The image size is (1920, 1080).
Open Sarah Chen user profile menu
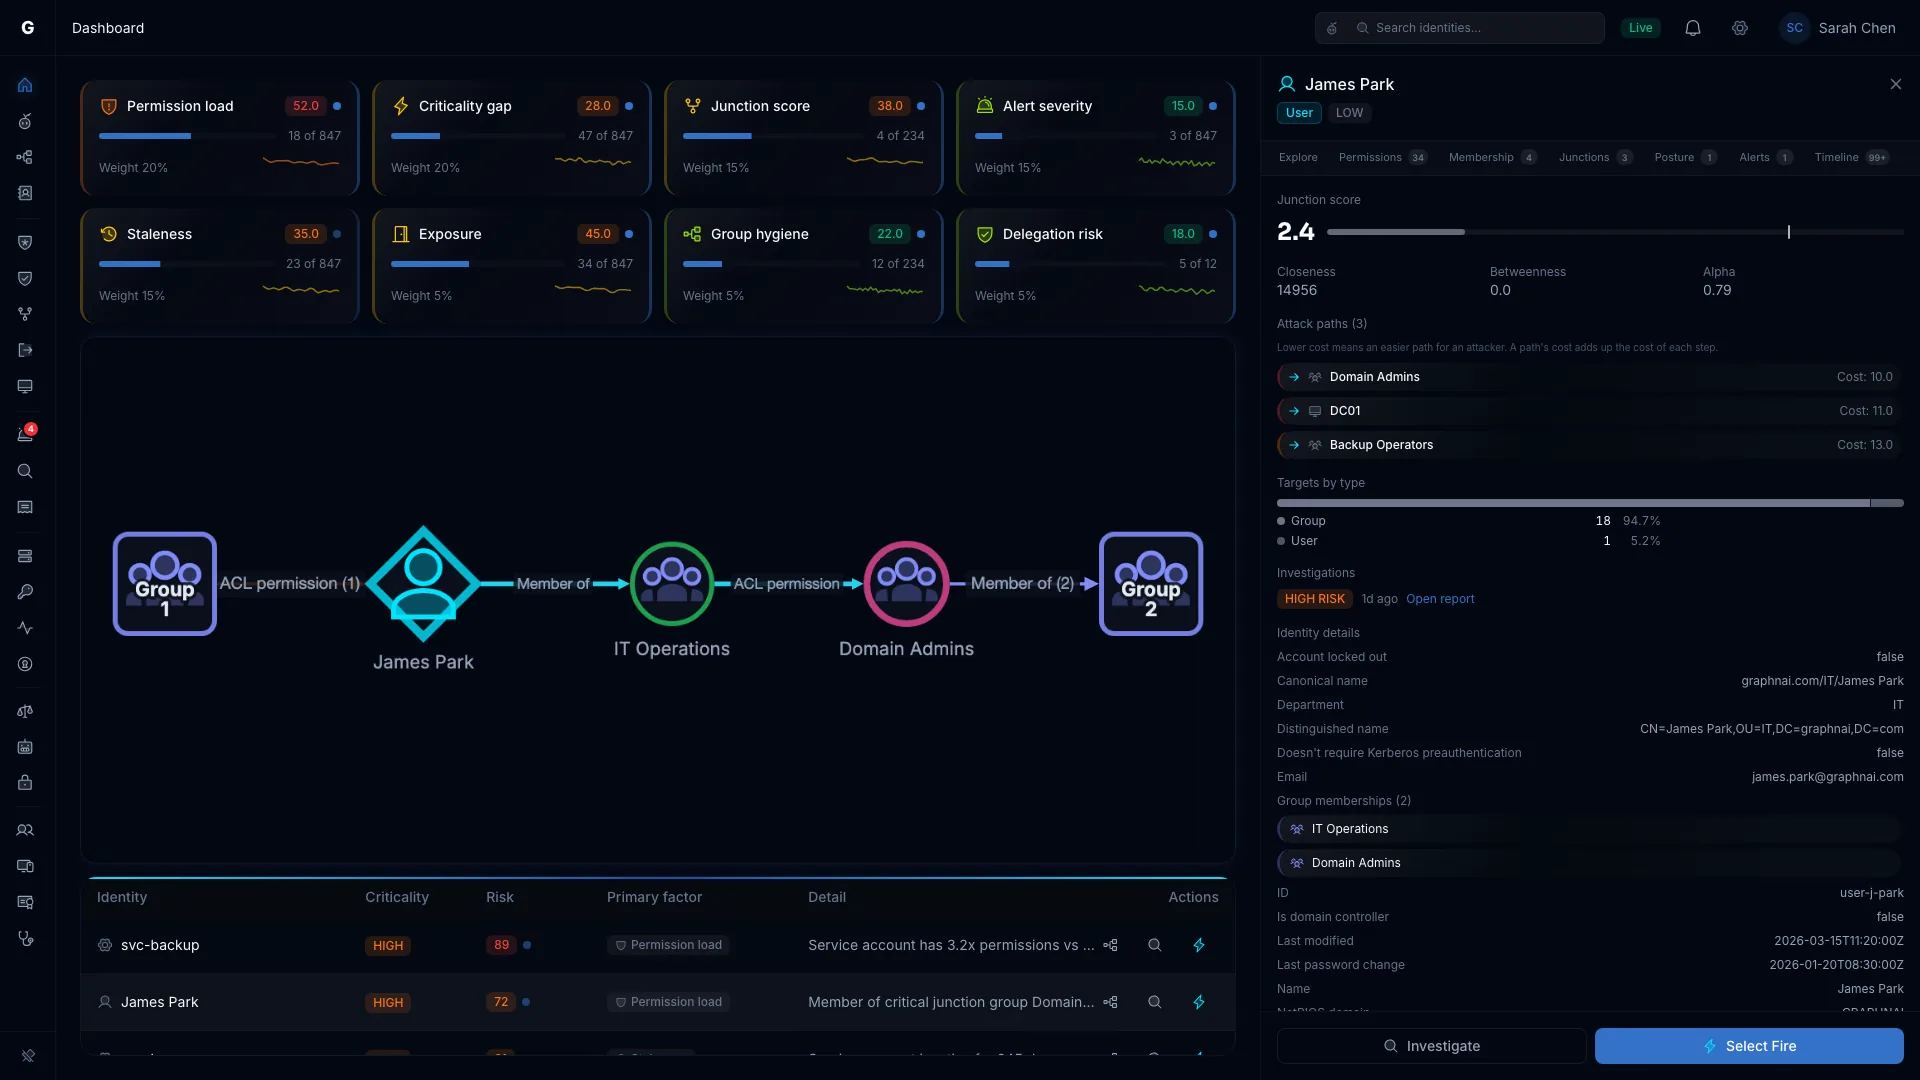click(x=1838, y=28)
